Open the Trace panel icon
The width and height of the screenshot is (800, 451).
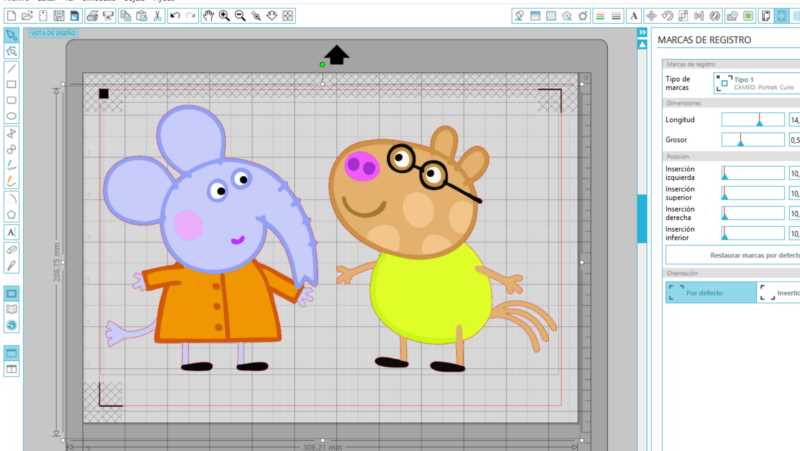748,16
